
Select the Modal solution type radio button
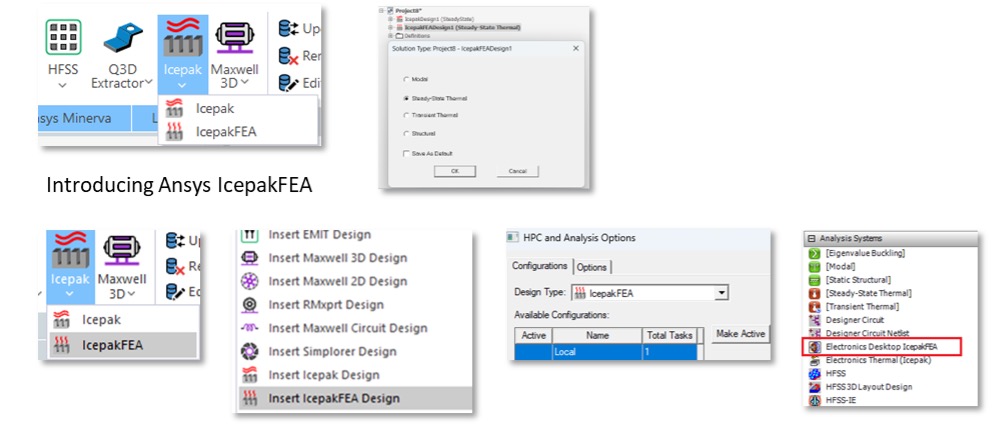(x=405, y=79)
